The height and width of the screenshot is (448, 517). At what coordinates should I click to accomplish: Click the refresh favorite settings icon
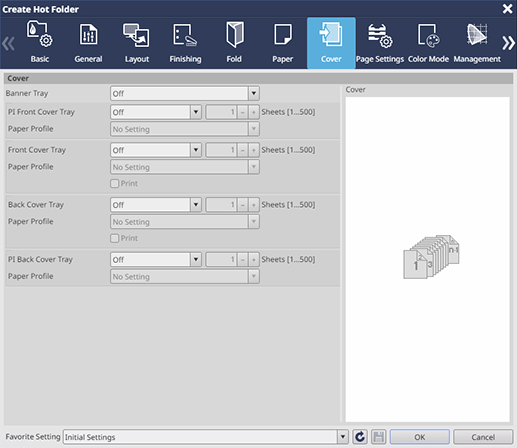pos(360,437)
